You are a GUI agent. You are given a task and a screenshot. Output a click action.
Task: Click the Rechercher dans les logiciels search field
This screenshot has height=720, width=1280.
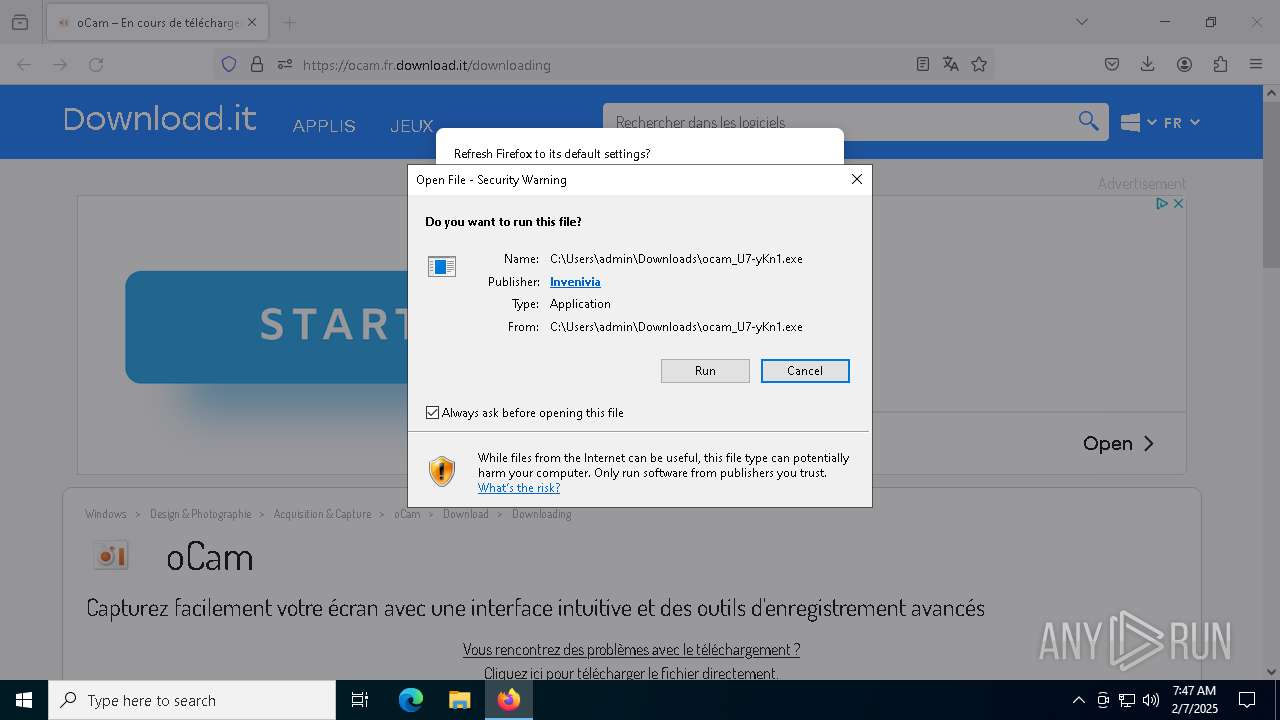tap(840, 122)
